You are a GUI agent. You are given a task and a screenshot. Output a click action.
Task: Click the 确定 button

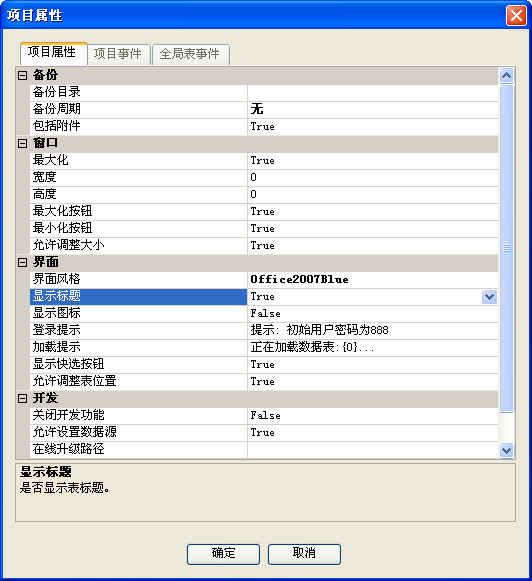pos(223,554)
